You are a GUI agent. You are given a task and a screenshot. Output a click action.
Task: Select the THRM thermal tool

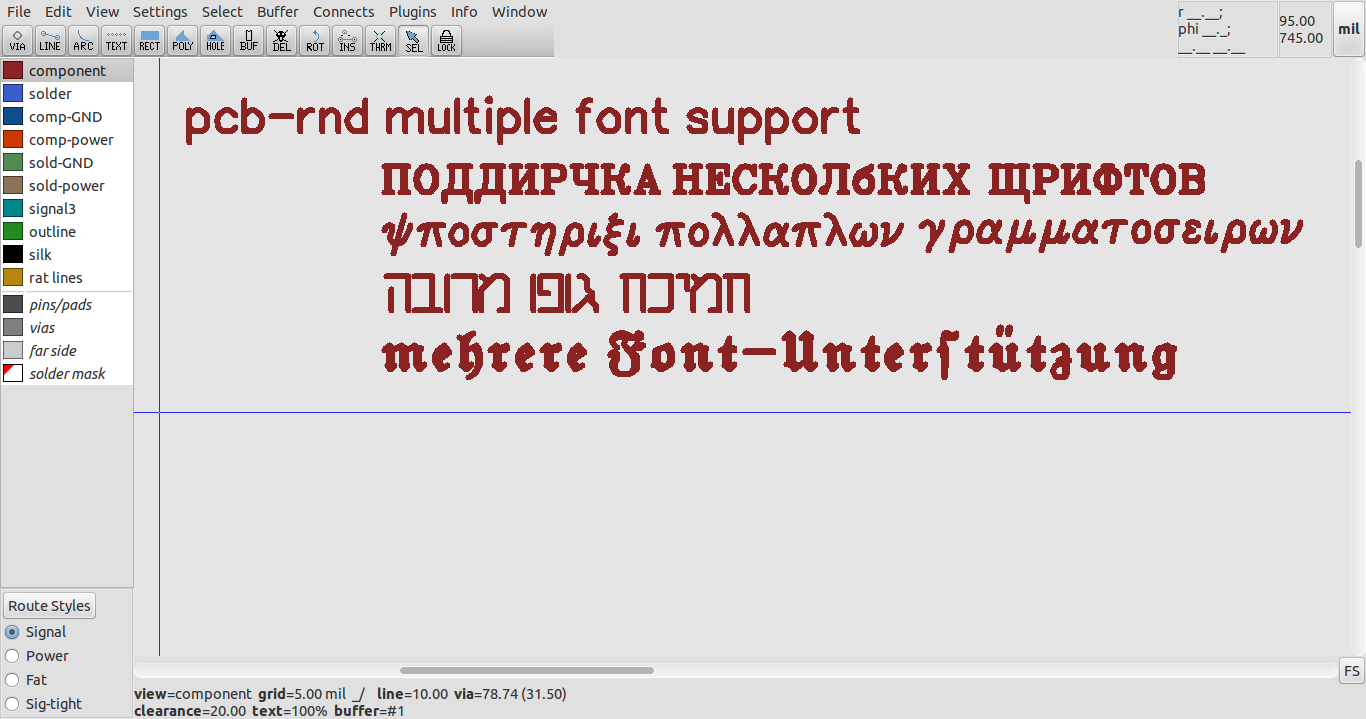pyautogui.click(x=380, y=40)
